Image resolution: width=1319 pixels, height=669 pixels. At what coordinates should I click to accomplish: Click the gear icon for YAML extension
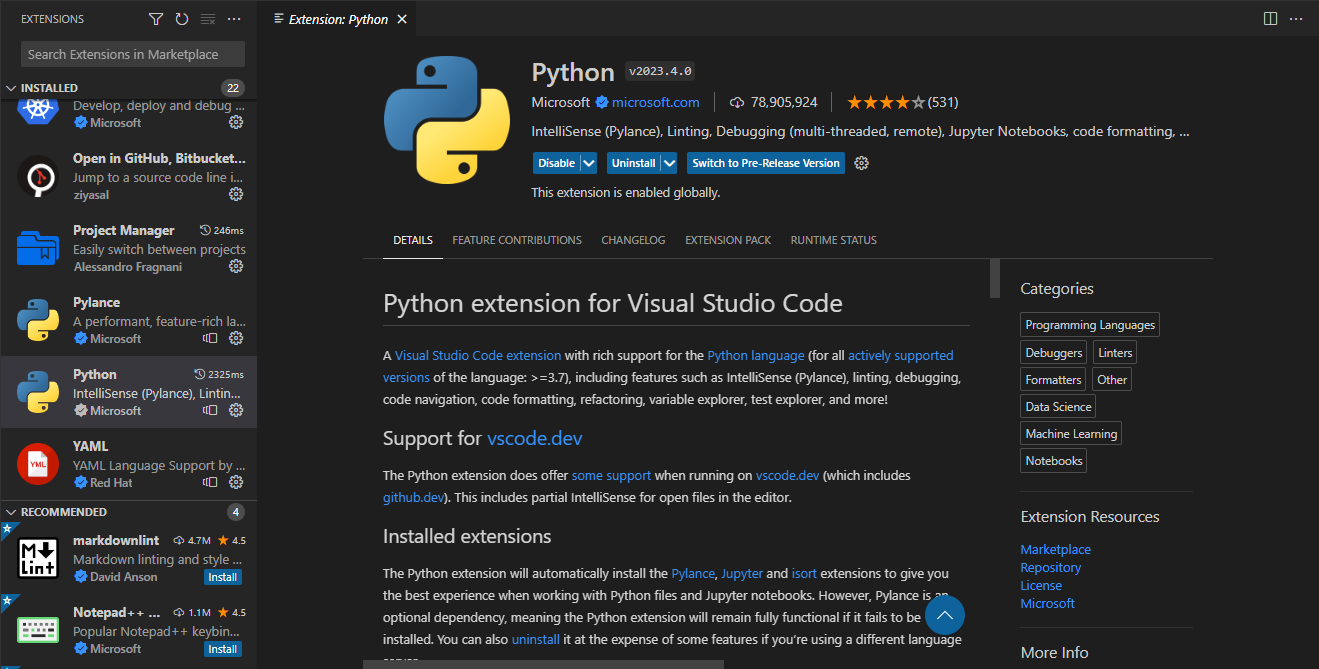[236, 482]
